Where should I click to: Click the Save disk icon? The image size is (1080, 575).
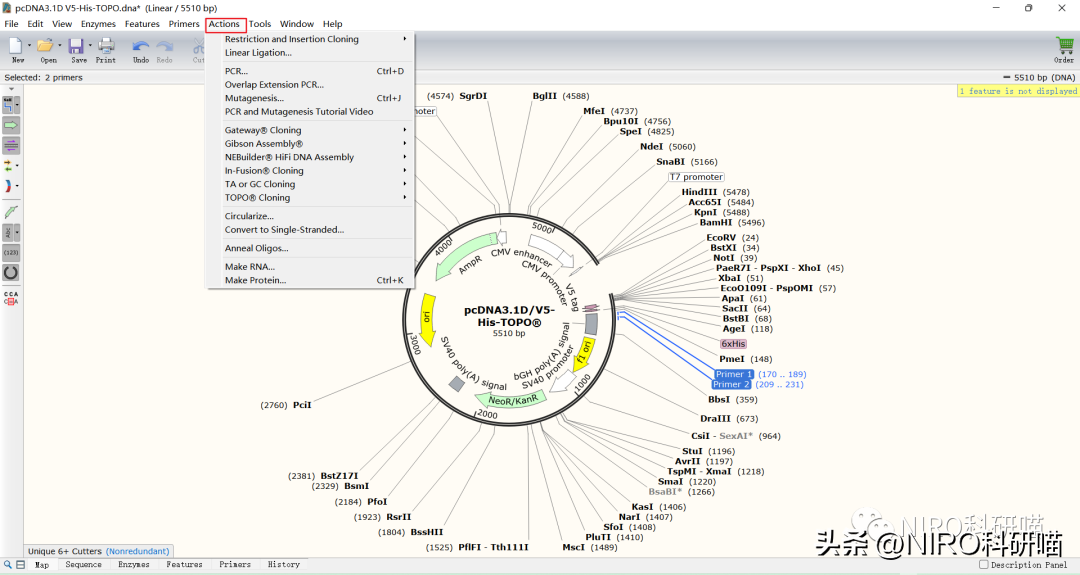click(x=77, y=46)
